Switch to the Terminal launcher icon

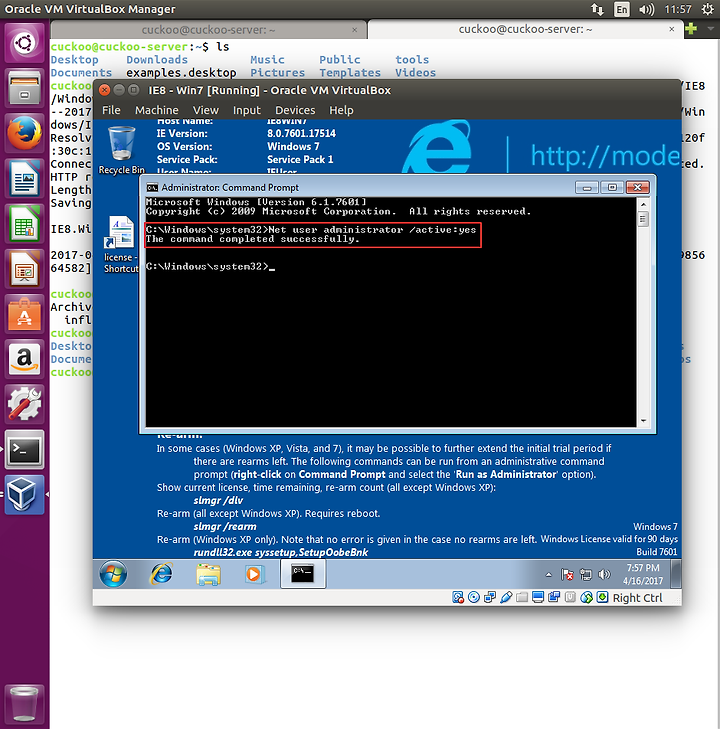tap(24, 449)
